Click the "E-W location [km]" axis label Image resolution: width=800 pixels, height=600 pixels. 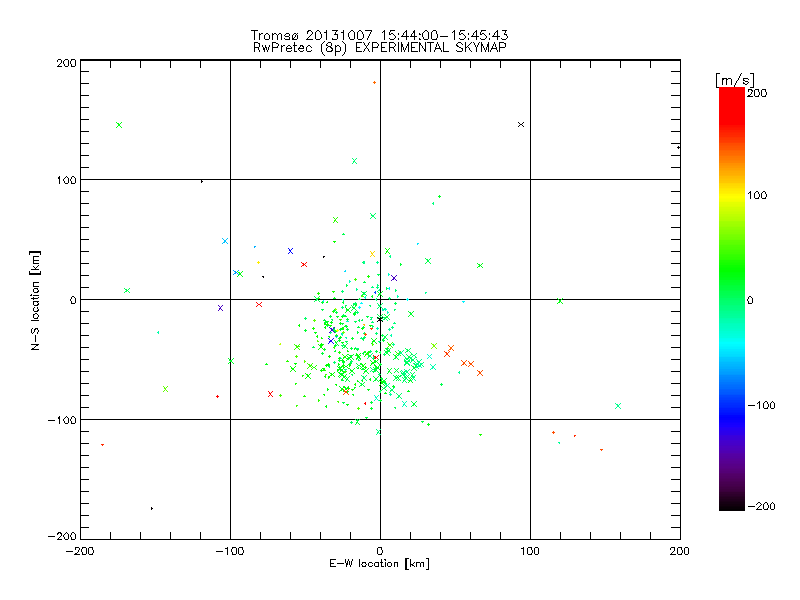(379, 563)
